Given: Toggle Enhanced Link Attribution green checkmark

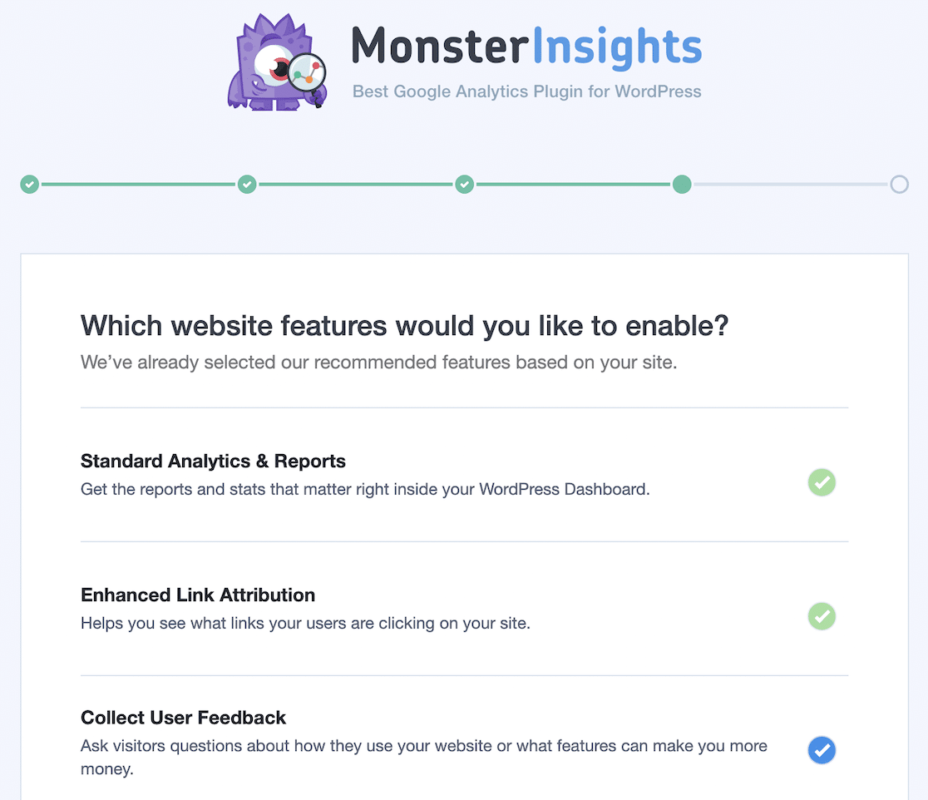Looking at the screenshot, I should (x=821, y=617).
